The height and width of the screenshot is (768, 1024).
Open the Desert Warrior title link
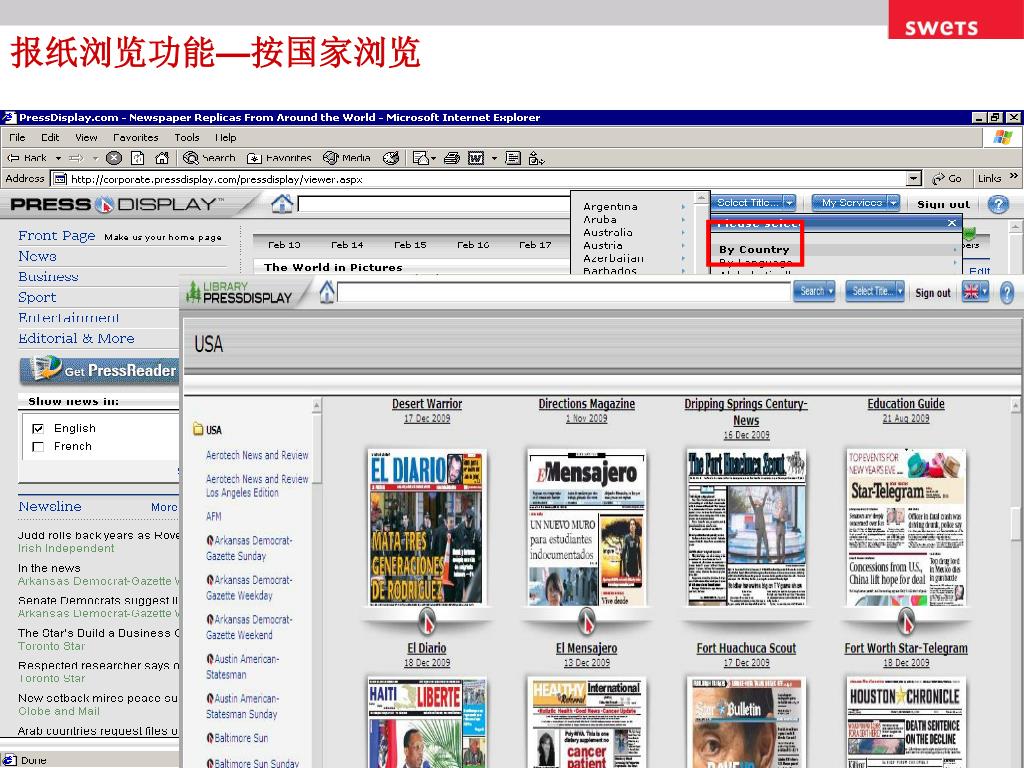point(427,404)
